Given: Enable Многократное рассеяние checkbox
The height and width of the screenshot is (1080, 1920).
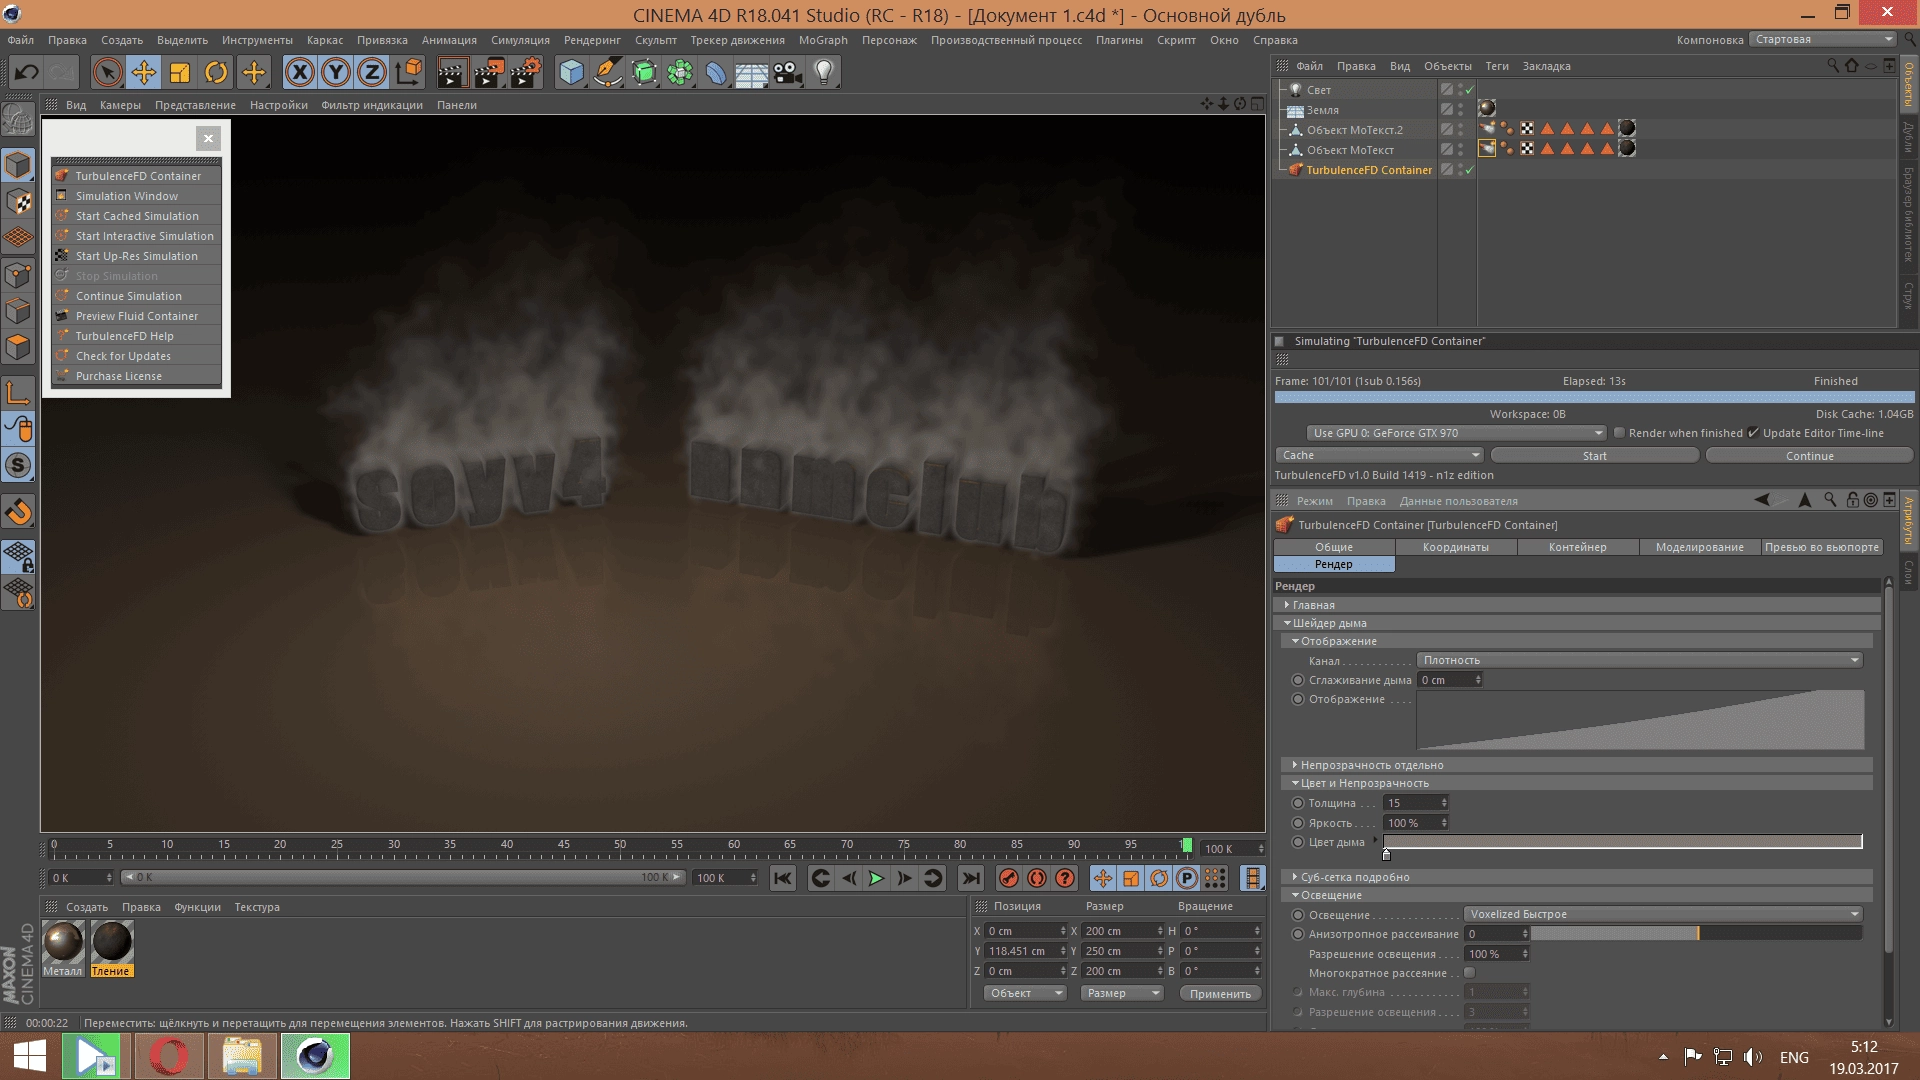Looking at the screenshot, I should click(1470, 973).
